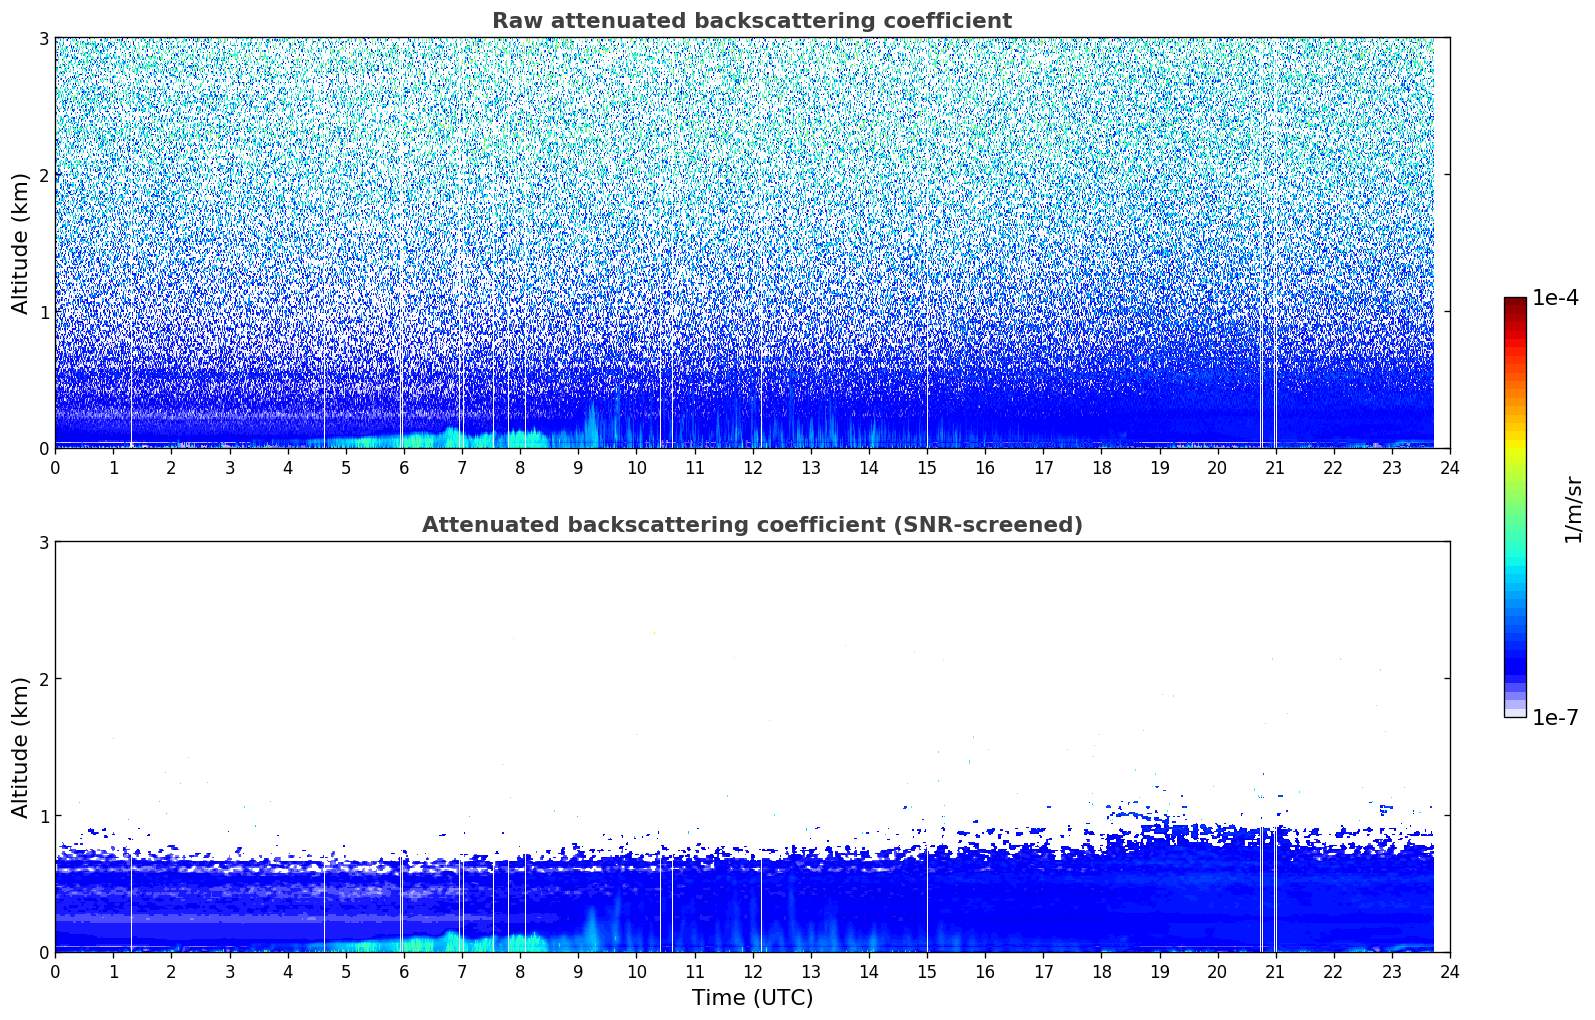This screenshot has height=1020, width=1595.
Task: Click the "1e-7" colorbar minimum label
Action: pyautogui.click(x=1554, y=717)
